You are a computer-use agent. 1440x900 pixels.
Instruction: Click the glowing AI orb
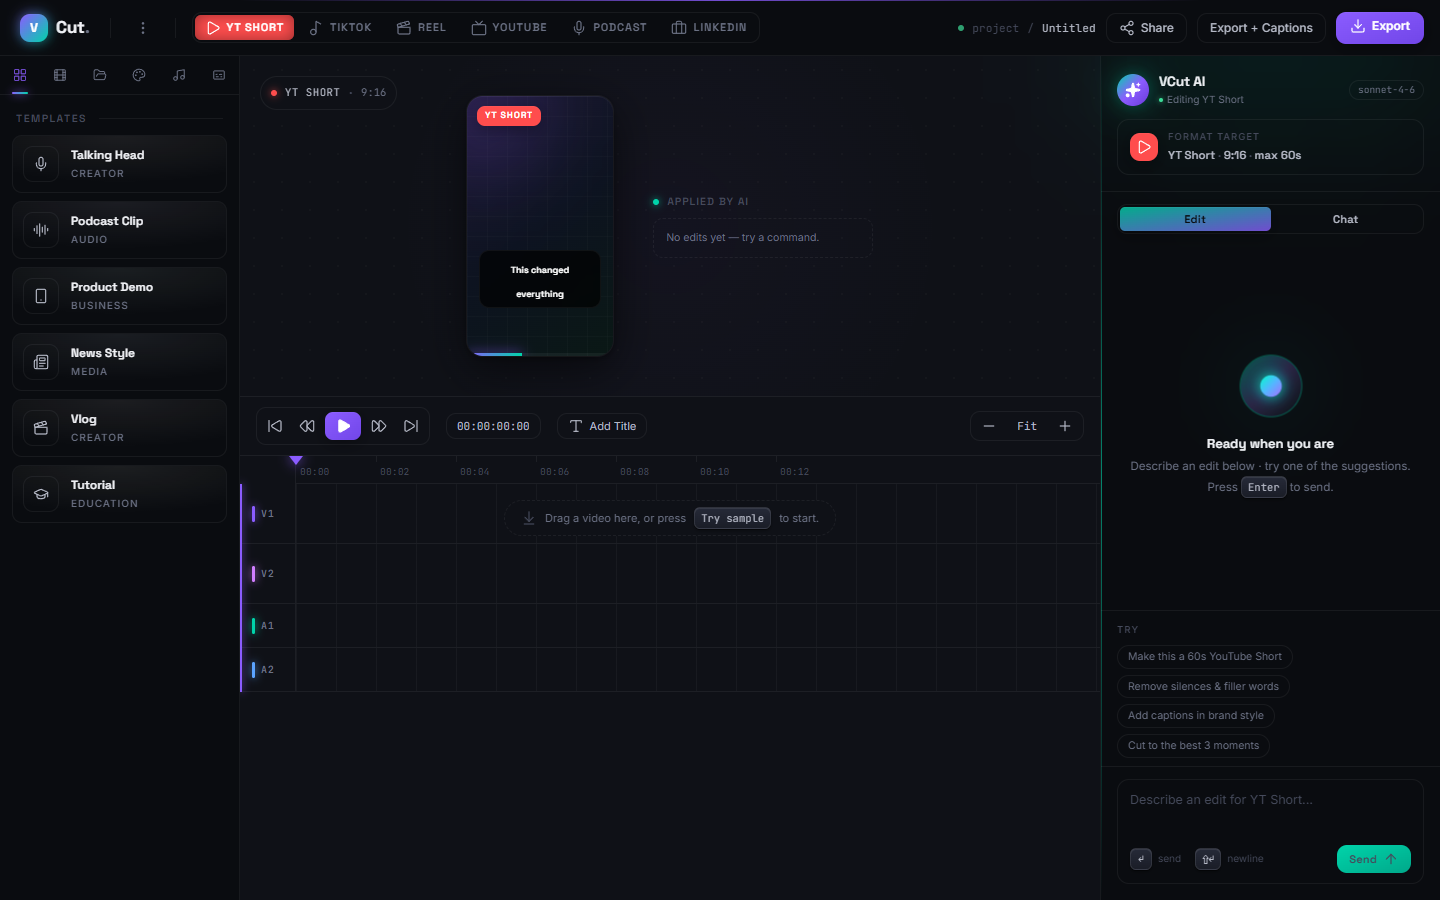coord(1271,386)
